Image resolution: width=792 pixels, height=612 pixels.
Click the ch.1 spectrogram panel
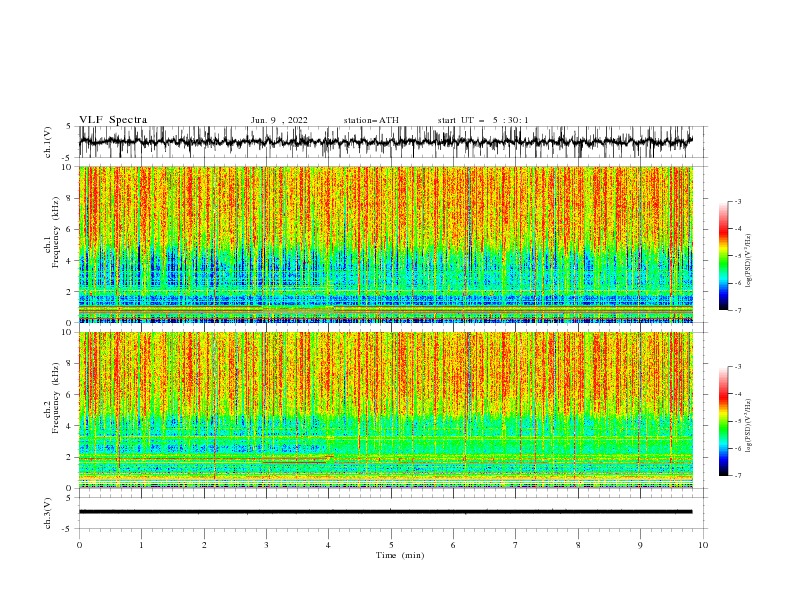[386, 244]
